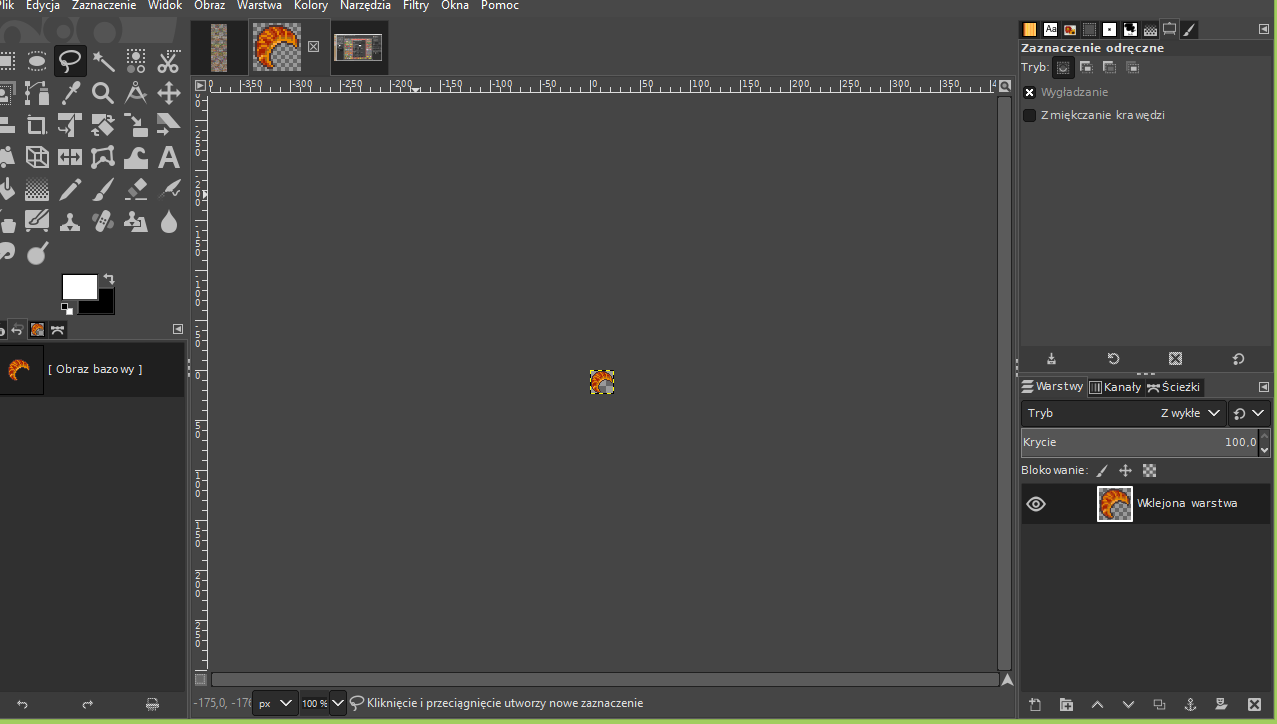Viewport: 1277px width, 724px height.
Task: Switch to the Ścieżki tab
Action: 1175,387
